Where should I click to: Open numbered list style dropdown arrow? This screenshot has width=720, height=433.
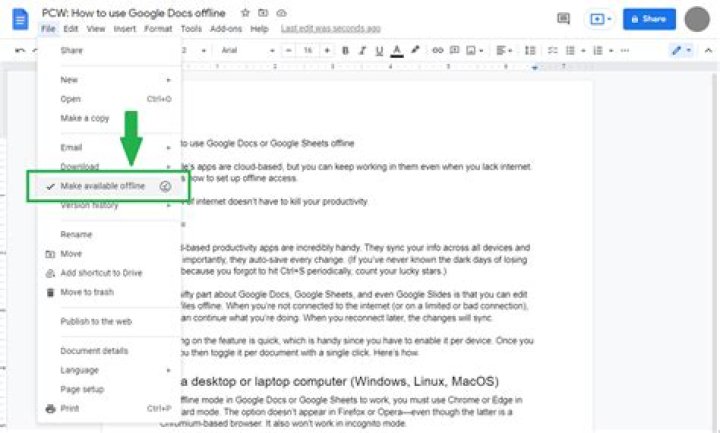tap(611, 51)
